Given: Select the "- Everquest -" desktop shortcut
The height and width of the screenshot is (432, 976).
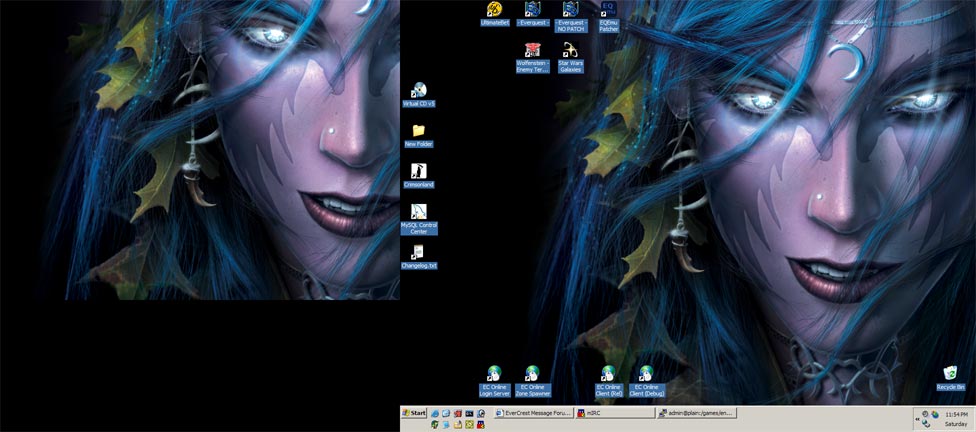Looking at the screenshot, I should pyautogui.click(x=532, y=14).
